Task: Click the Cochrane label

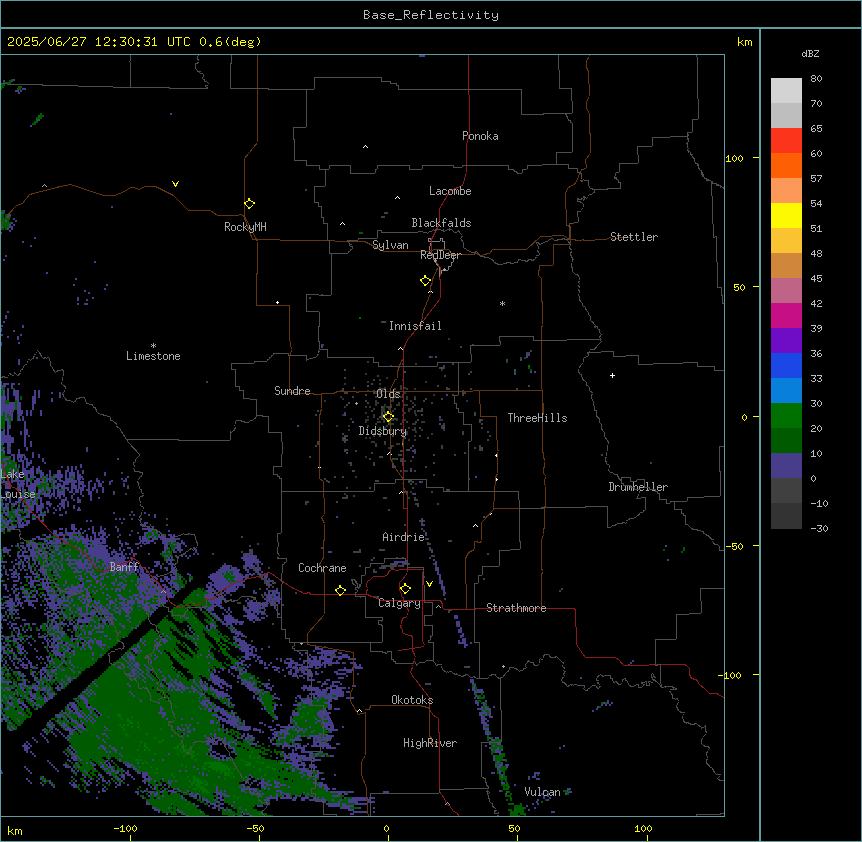Action: [322, 568]
